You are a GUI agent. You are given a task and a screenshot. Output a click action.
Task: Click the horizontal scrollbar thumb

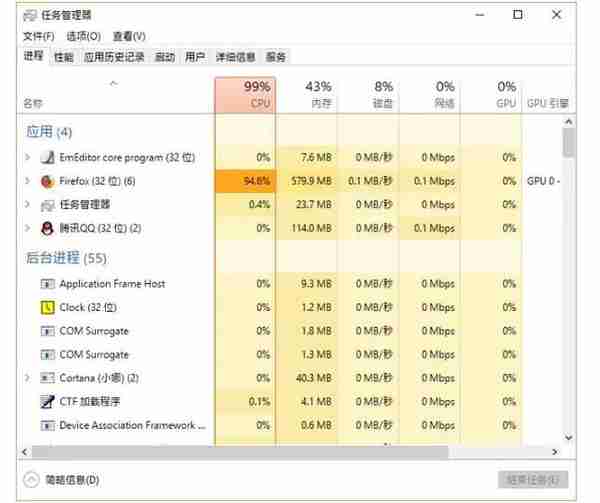(240, 452)
